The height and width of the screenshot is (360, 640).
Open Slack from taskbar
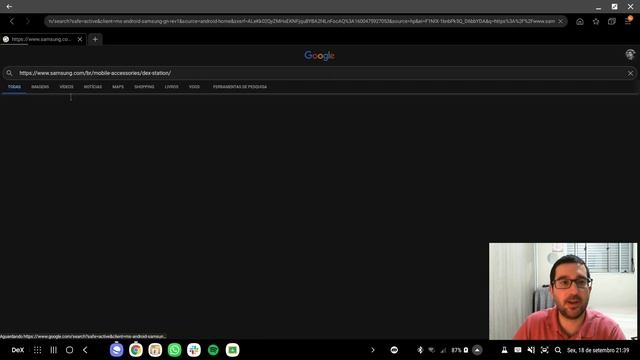coord(194,350)
